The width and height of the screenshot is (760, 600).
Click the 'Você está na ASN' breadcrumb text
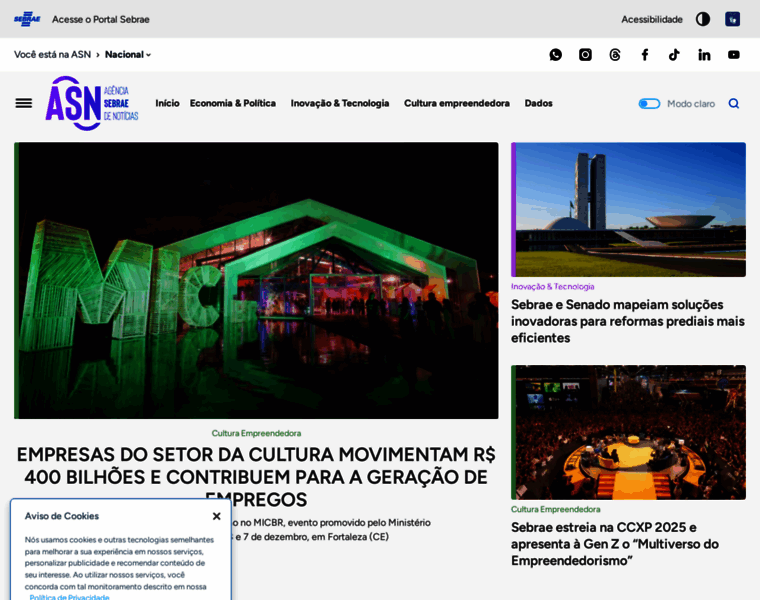pos(52,55)
